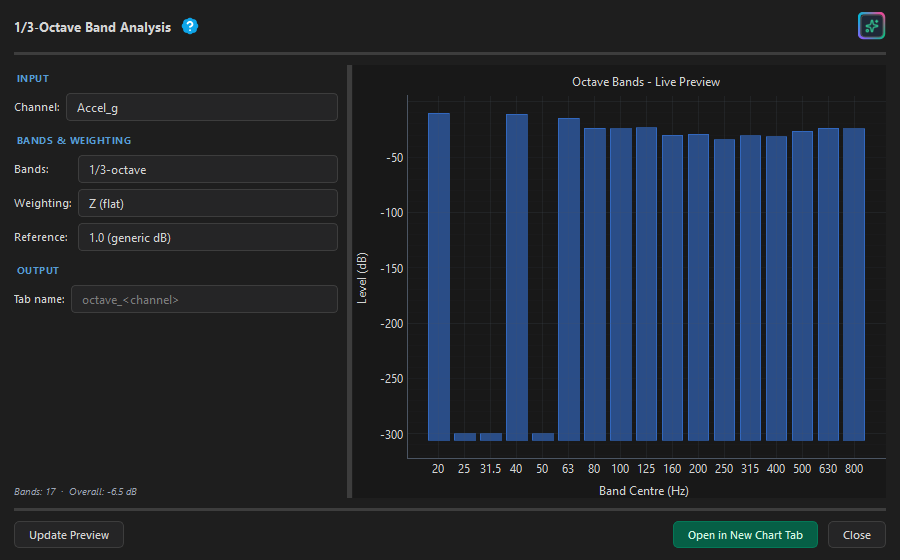Open the Bands dropdown showing 1/3-octave
The width and height of the screenshot is (900, 560).
tap(208, 169)
